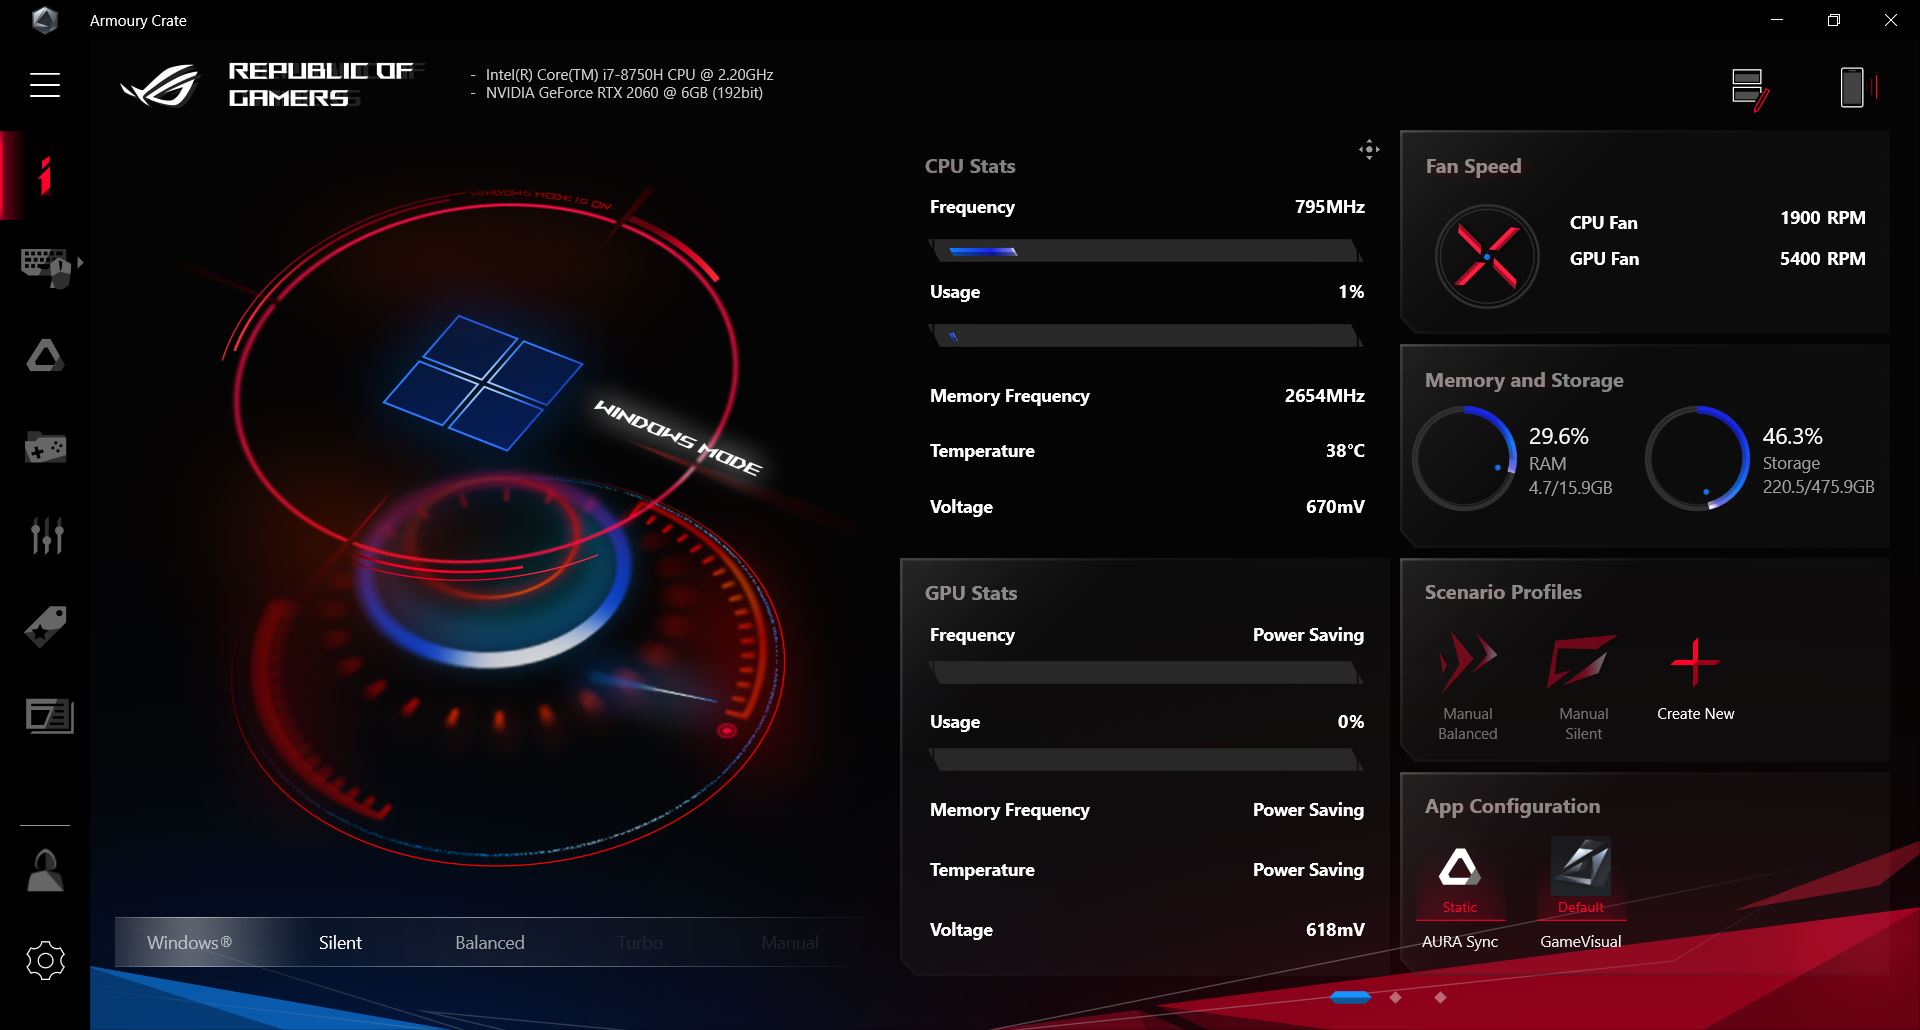
Task: Open the Device keyboard and mouse sidebar icon
Action: pyautogui.click(x=46, y=267)
